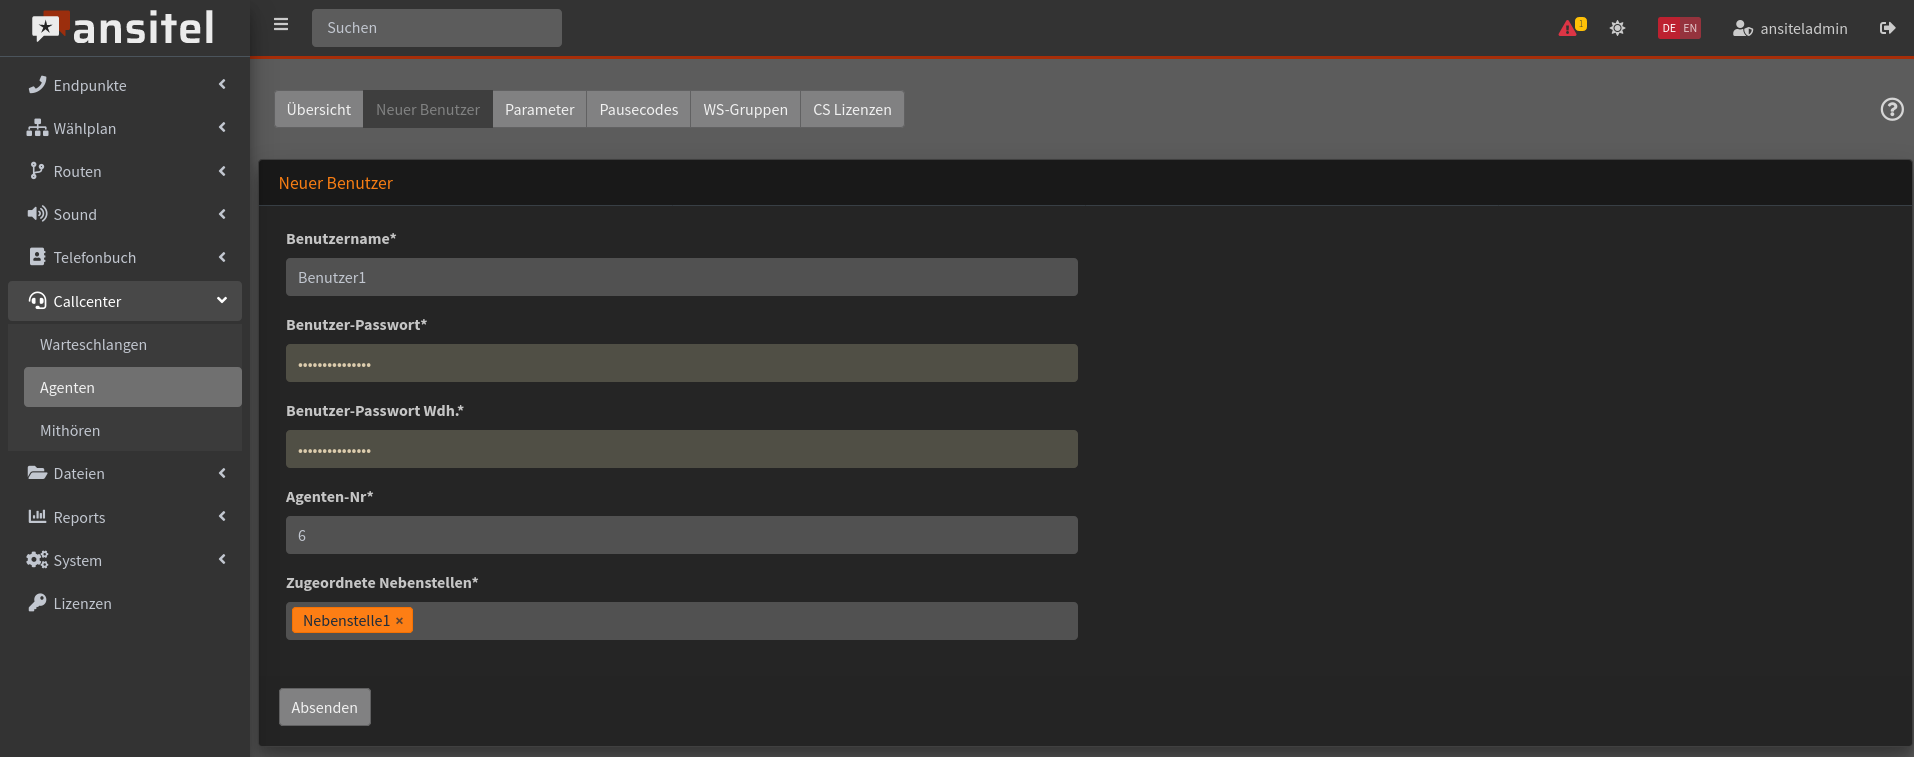Viewport: 1914px width, 757px height.
Task: Go to Warteschlangen in sidebar
Action: (93, 344)
